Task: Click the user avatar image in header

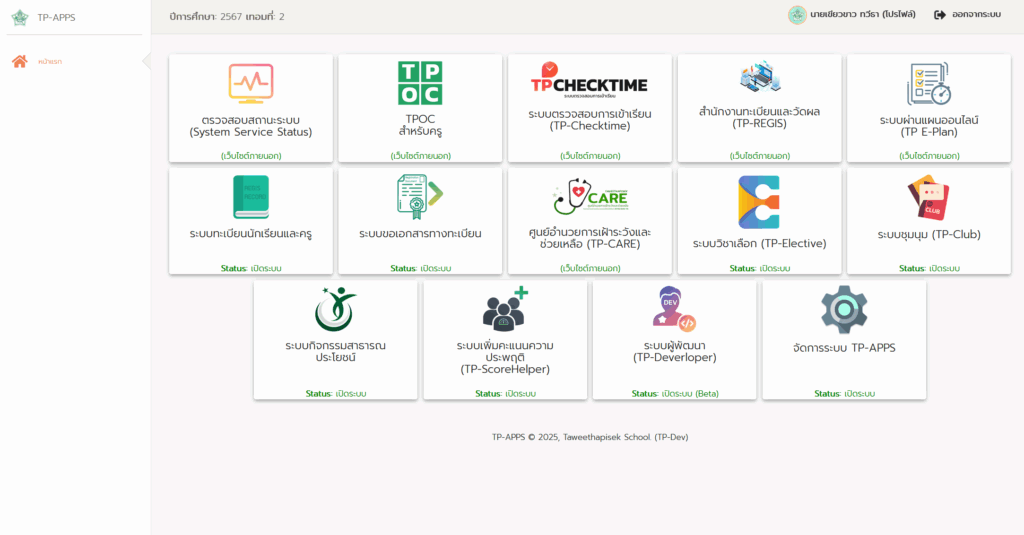Action: pyautogui.click(x=797, y=15)
